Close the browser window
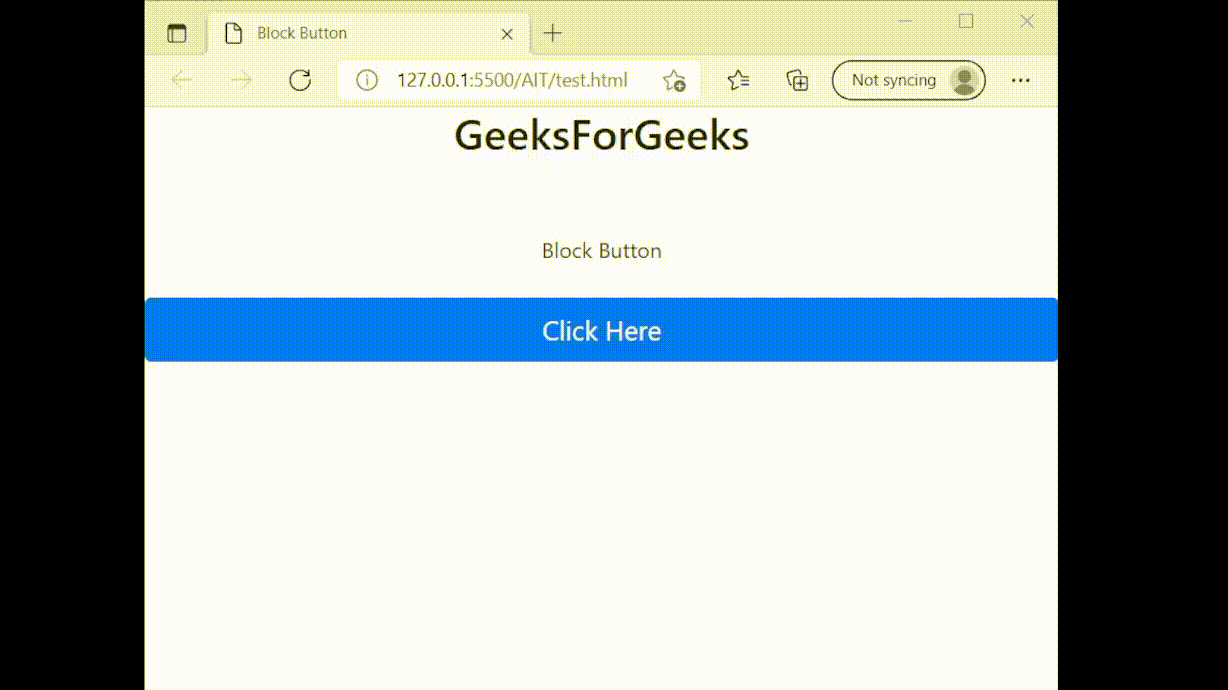Viewport: 1228px width, 690px height. [x=1026, y=21]
